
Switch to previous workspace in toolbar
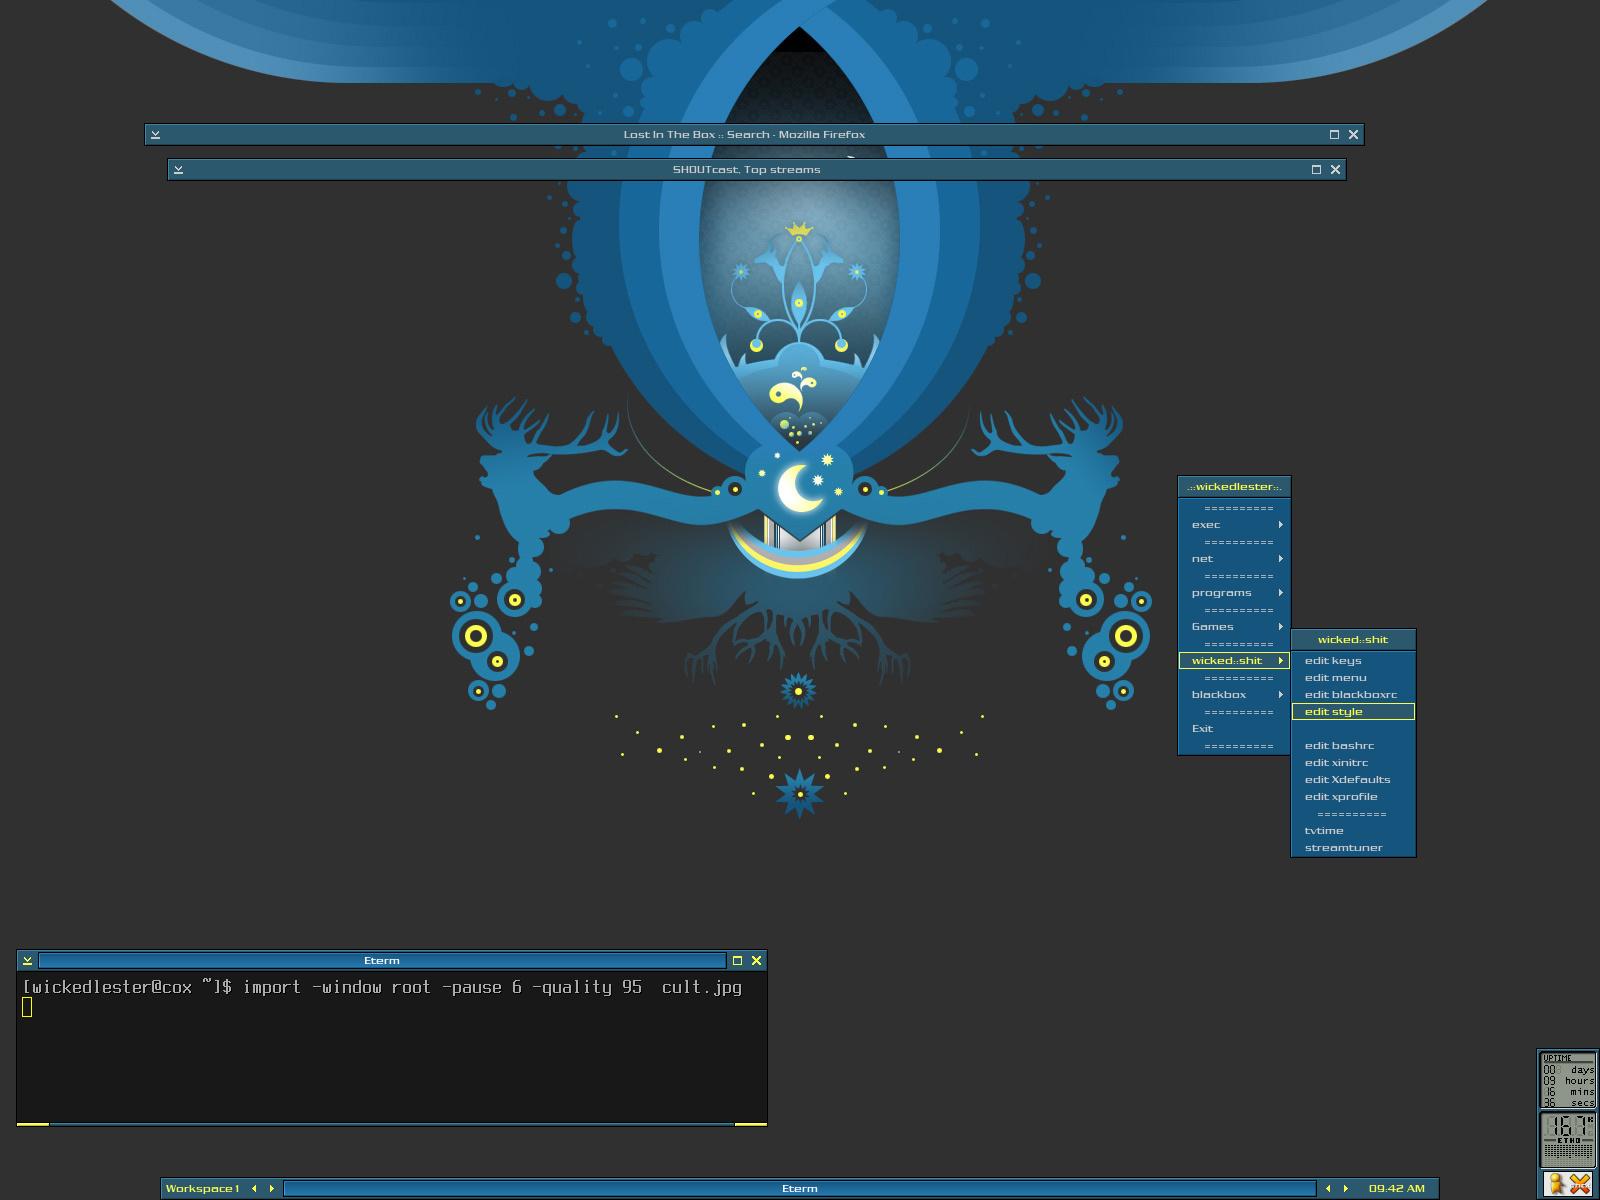pos(254,1189)
